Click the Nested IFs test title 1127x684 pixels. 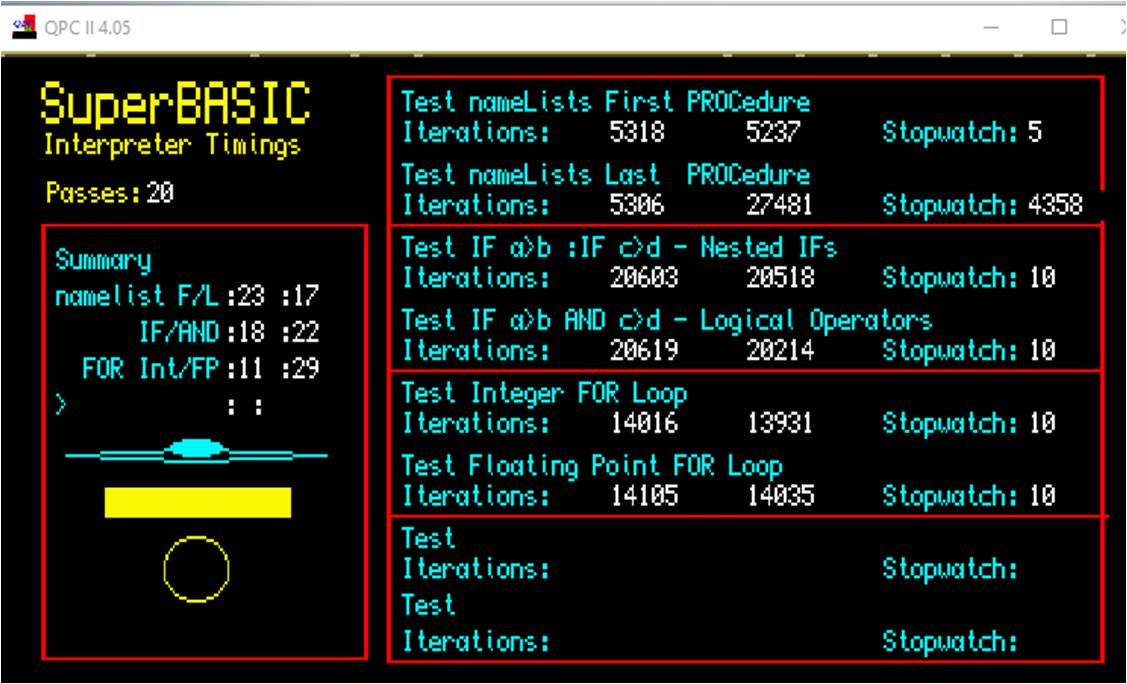coord(619,248)
